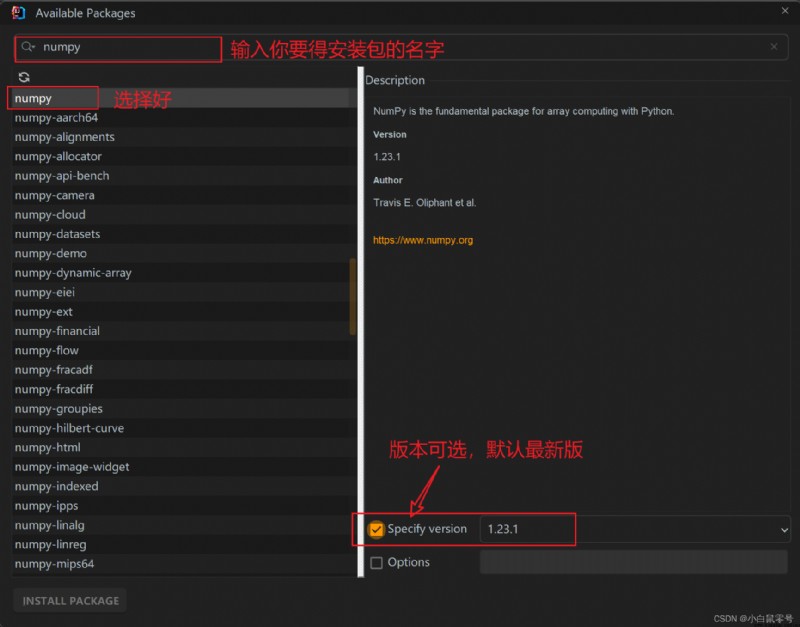Select numpy-alignments in the list
The height and width of the screenshot is (627, 800).
pyautogui.click(x=184, y=137)
